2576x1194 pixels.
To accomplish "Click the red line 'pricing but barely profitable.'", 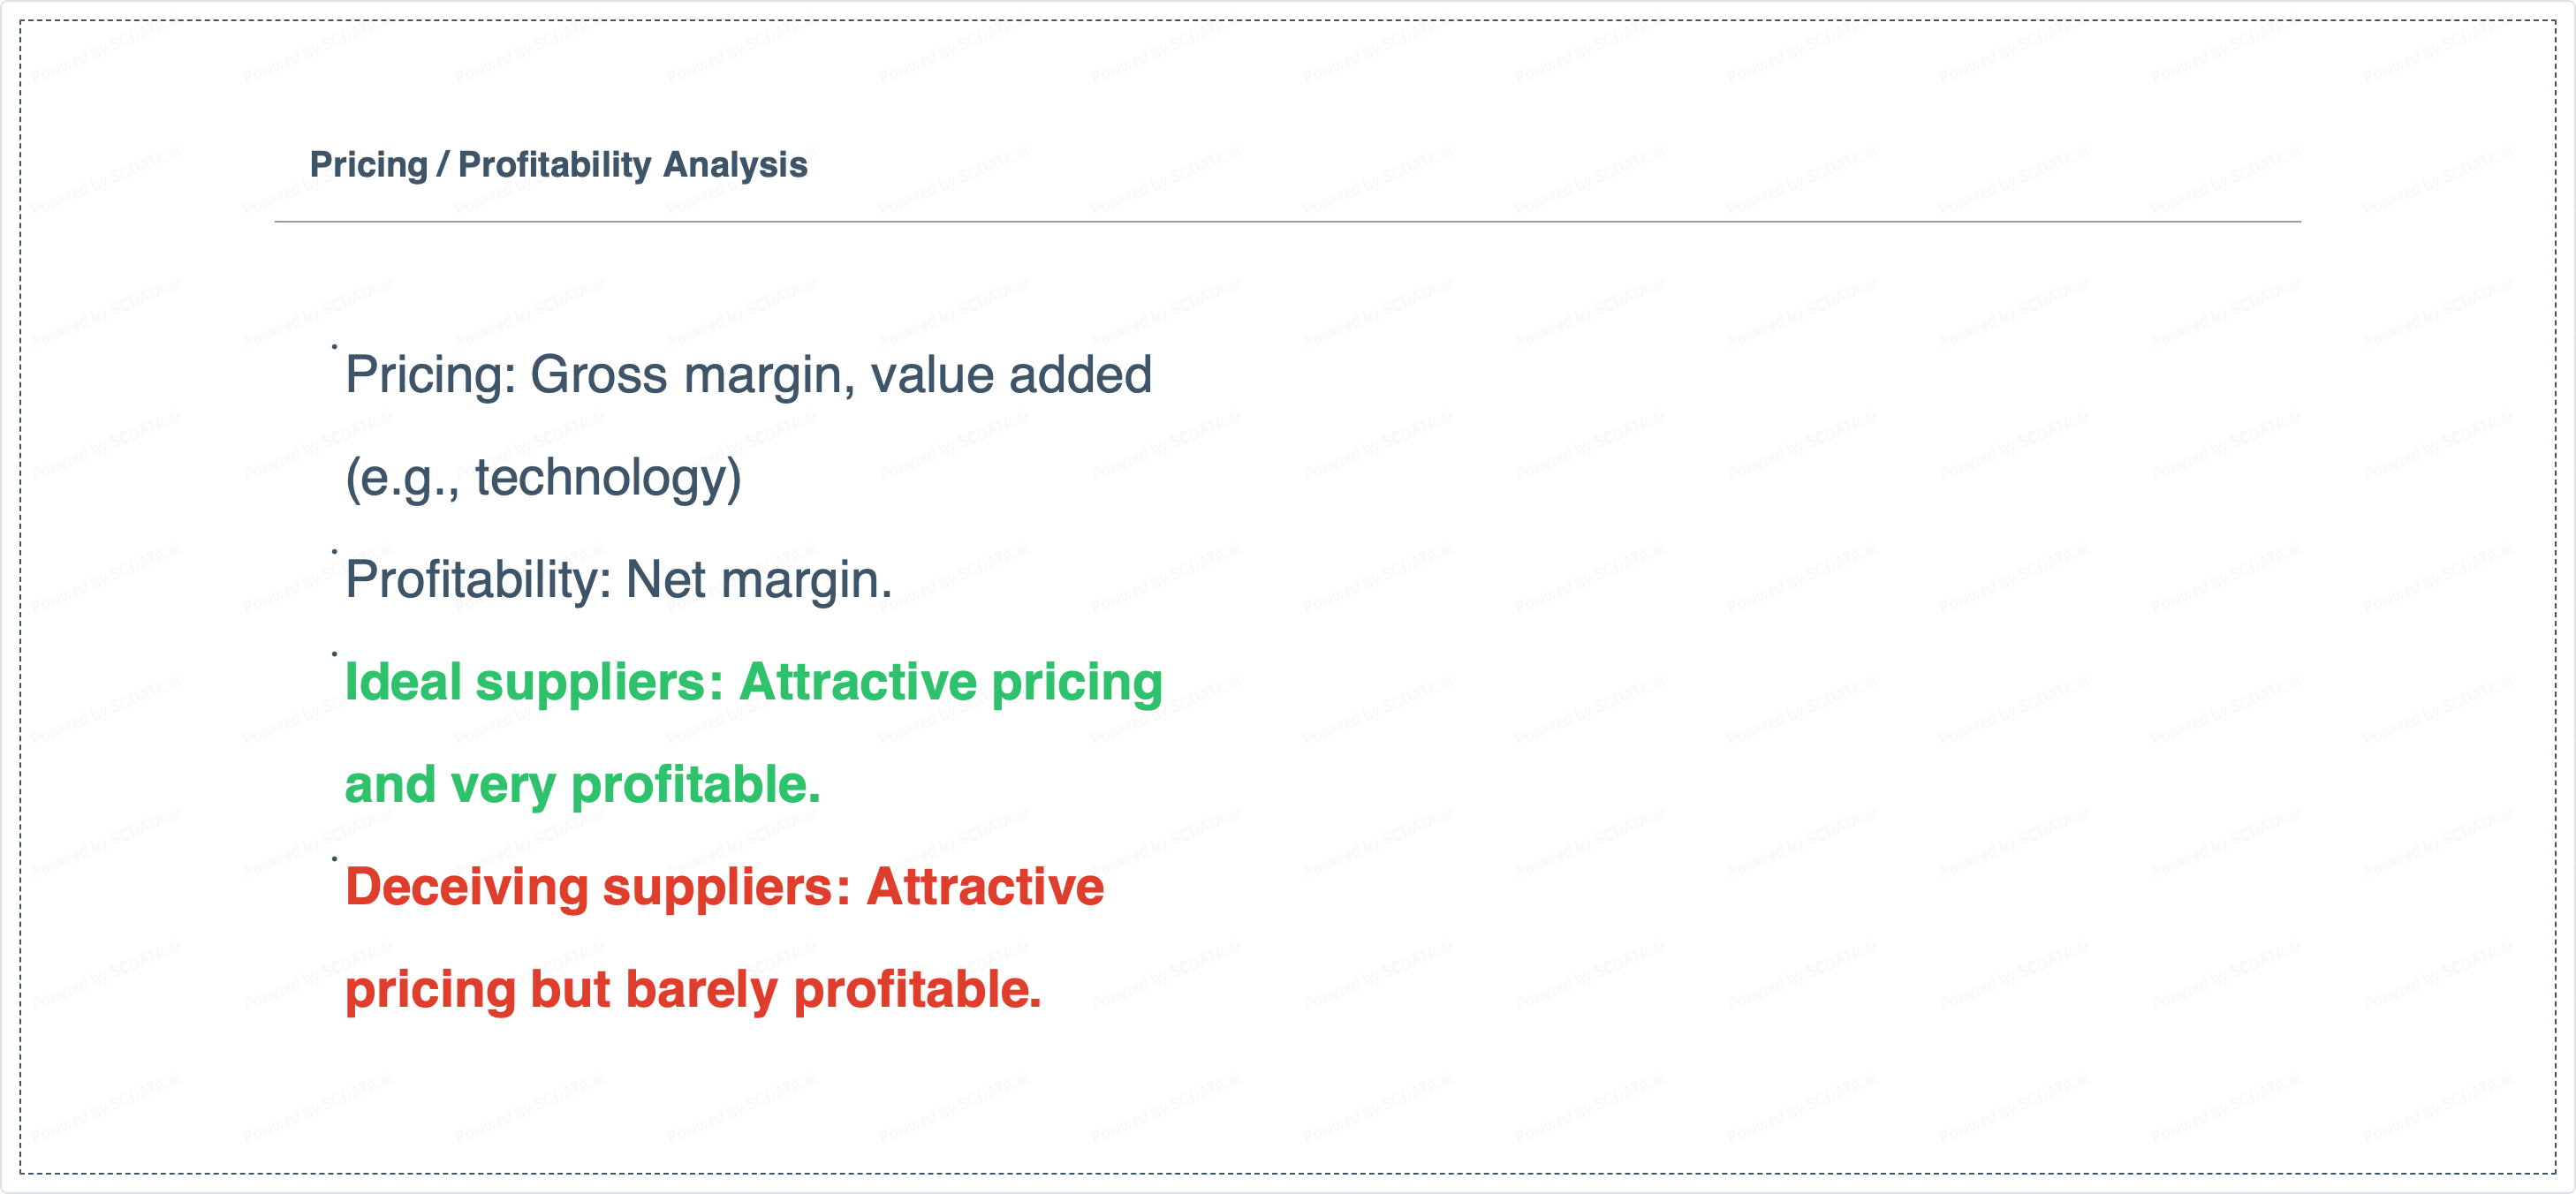I will (693, 990).
